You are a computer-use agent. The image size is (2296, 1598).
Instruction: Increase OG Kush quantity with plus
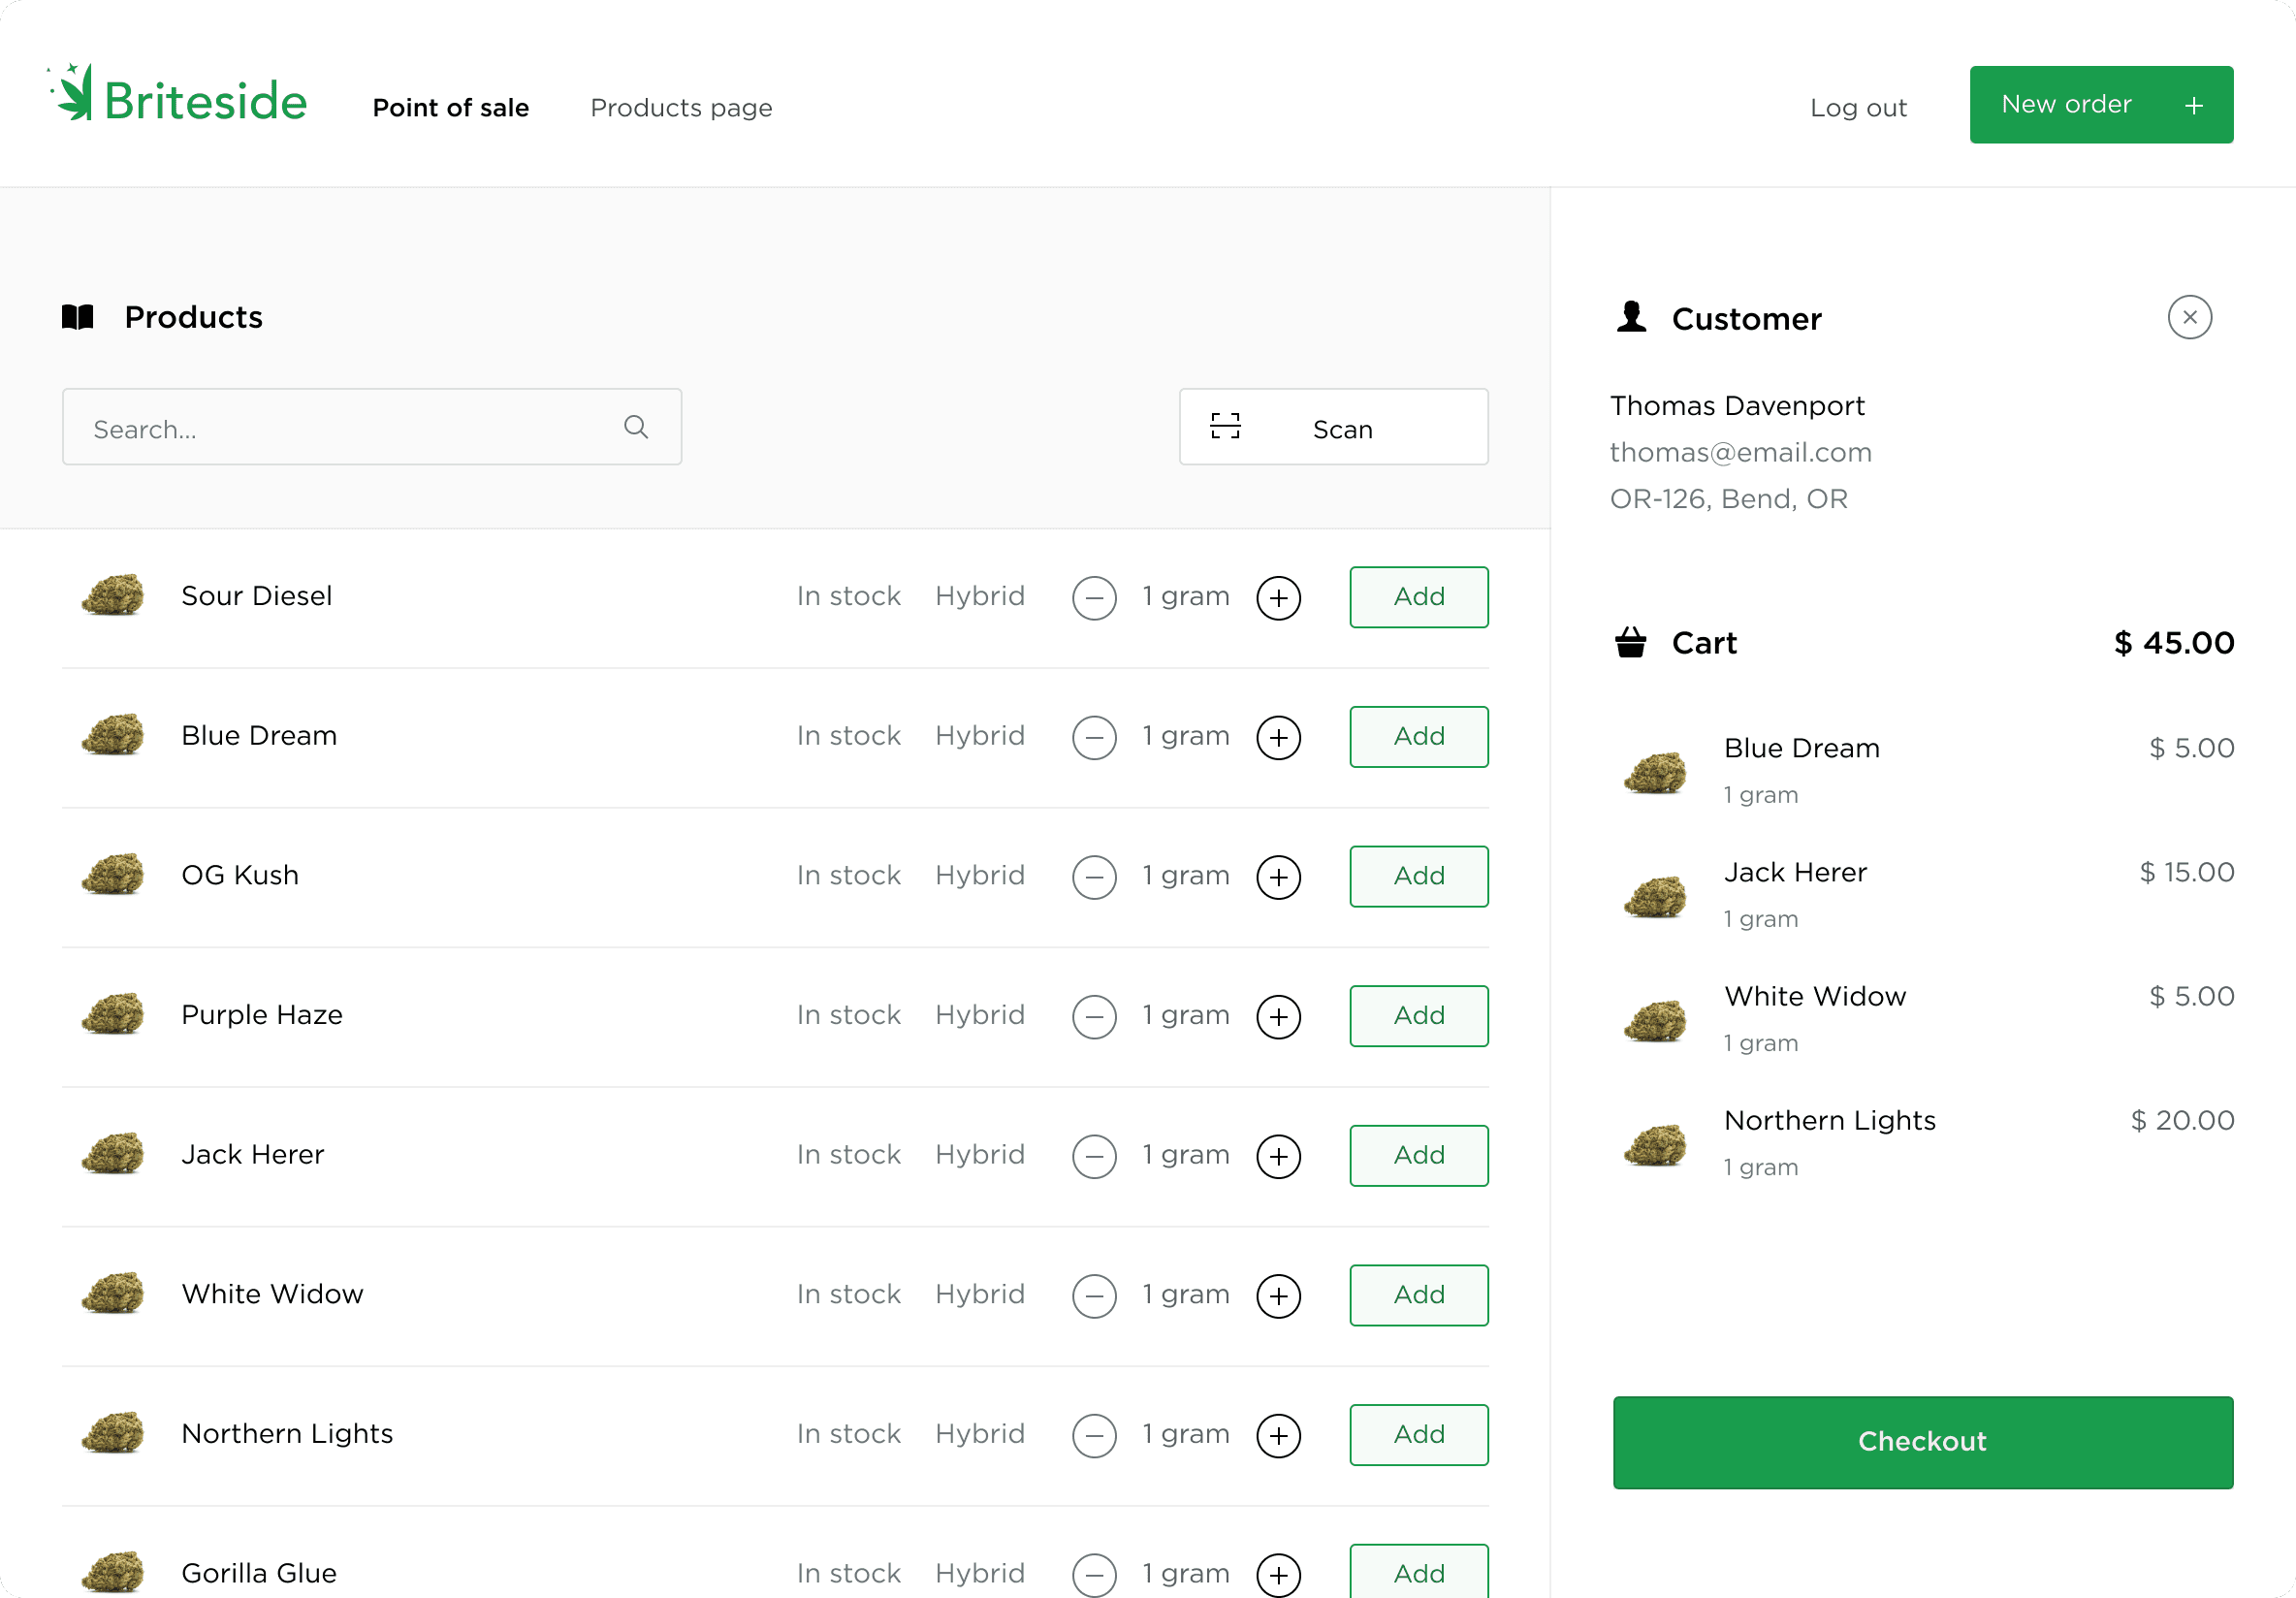(1278, 877)
